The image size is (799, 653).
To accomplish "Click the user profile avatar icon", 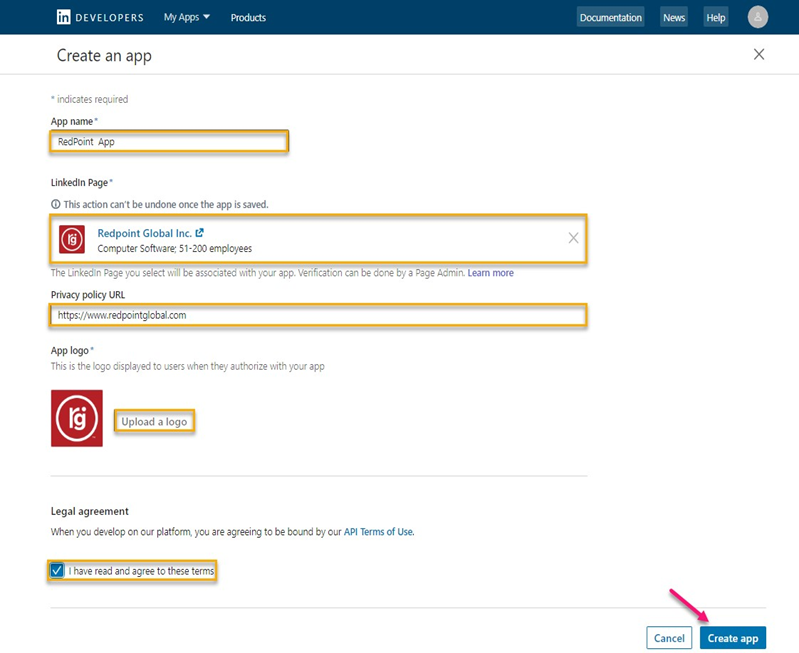I will (758, 17).
